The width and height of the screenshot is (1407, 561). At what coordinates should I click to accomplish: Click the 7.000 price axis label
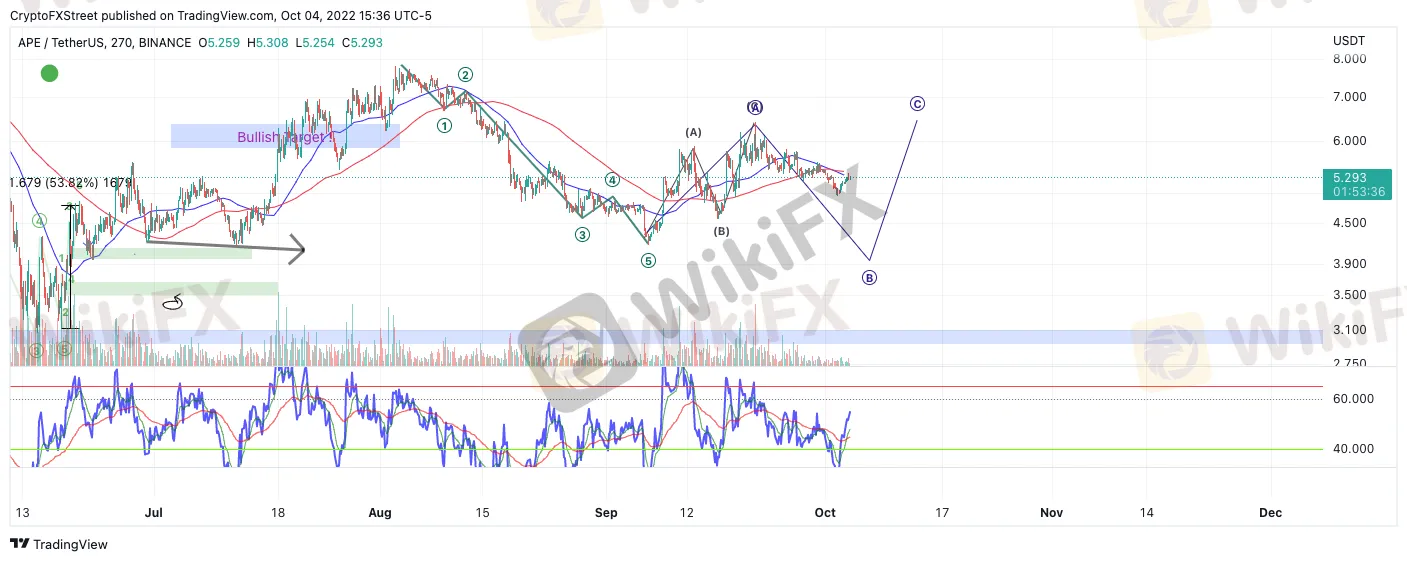[1348, 97]
